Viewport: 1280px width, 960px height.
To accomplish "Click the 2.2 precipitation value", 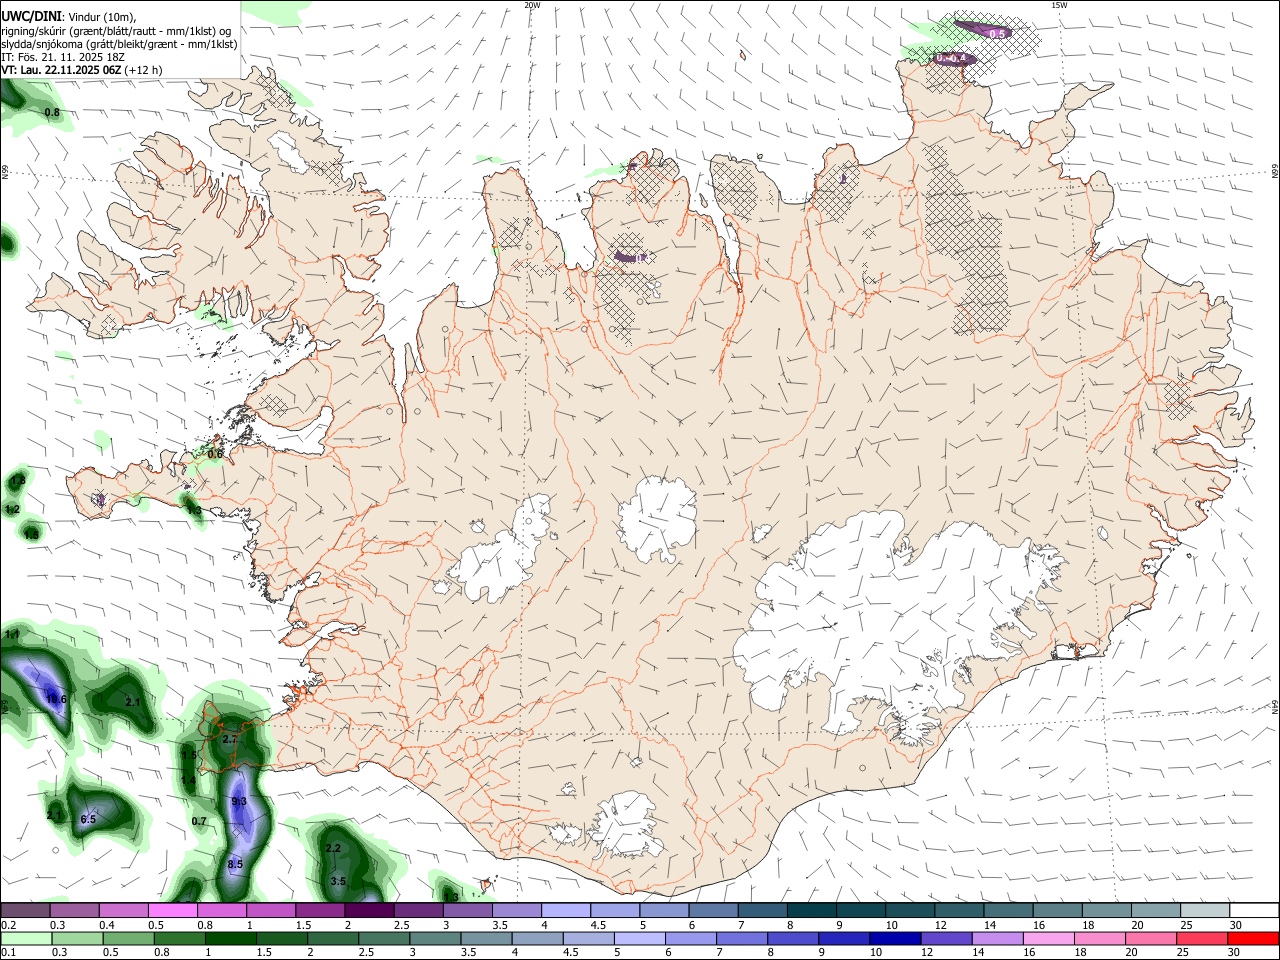I will pyautogui.click(x=334, y=849).
